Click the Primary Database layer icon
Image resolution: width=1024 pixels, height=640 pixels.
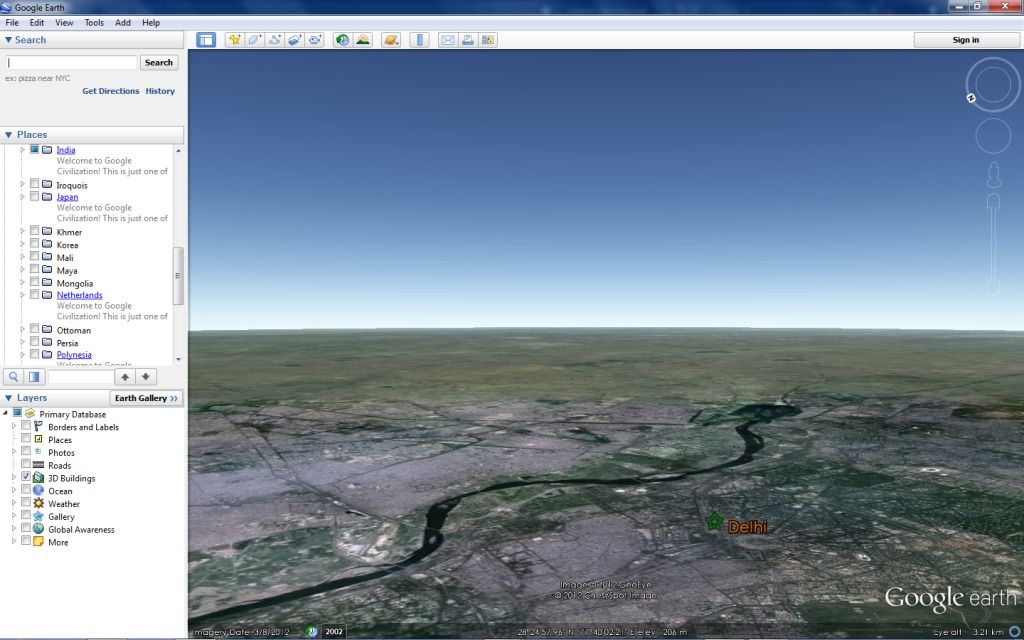pos(29,413)
